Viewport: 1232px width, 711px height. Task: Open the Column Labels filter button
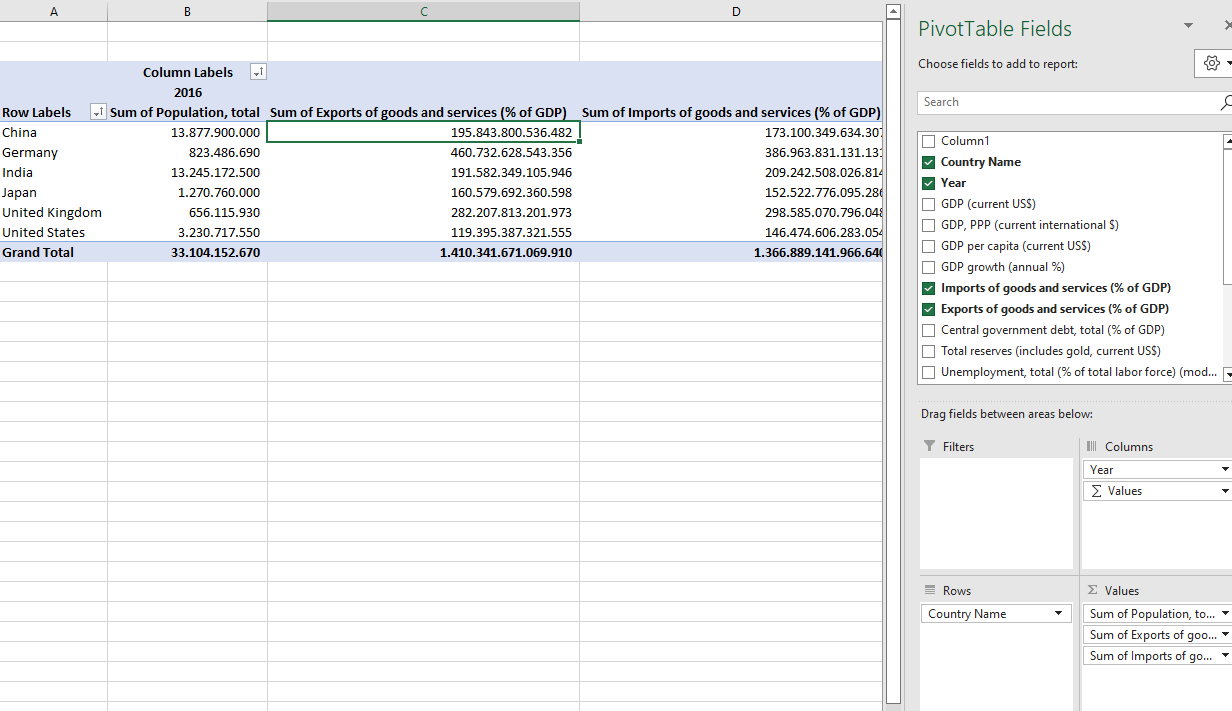click(258, 72)
